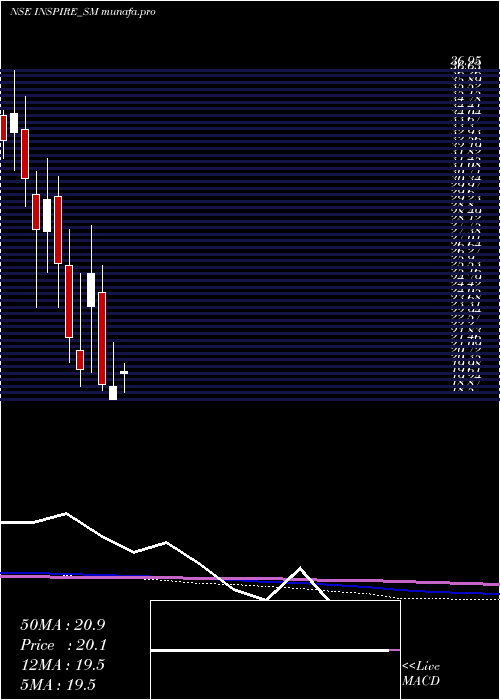Select the 50MA : 20.9 reading

[63, 625]
